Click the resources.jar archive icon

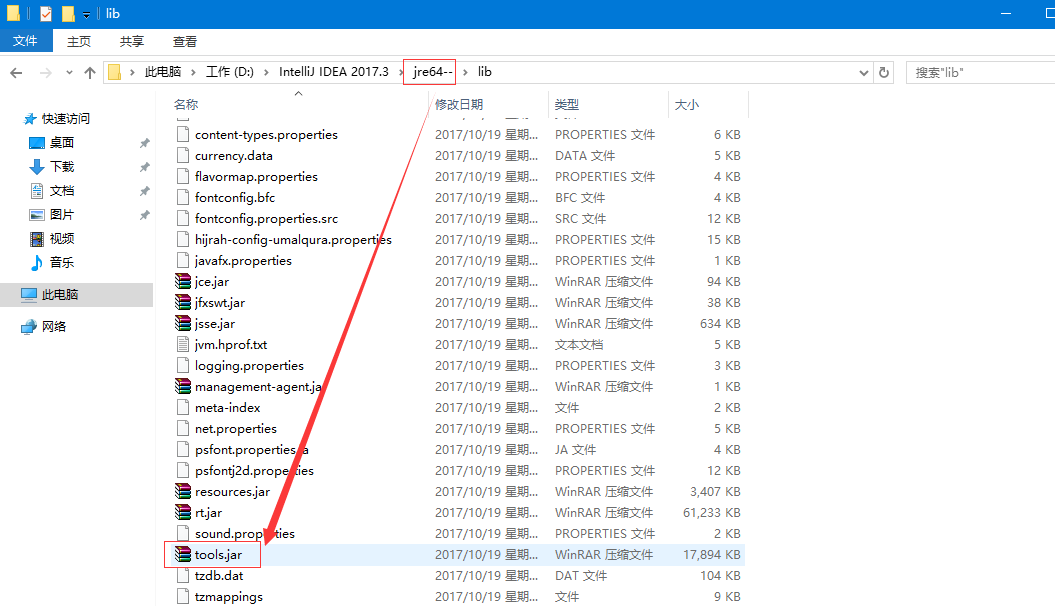[x=182, y=492]
